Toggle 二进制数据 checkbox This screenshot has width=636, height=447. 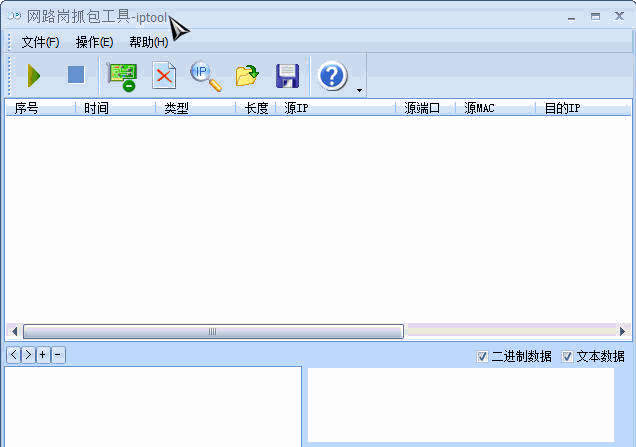point(482,357)
